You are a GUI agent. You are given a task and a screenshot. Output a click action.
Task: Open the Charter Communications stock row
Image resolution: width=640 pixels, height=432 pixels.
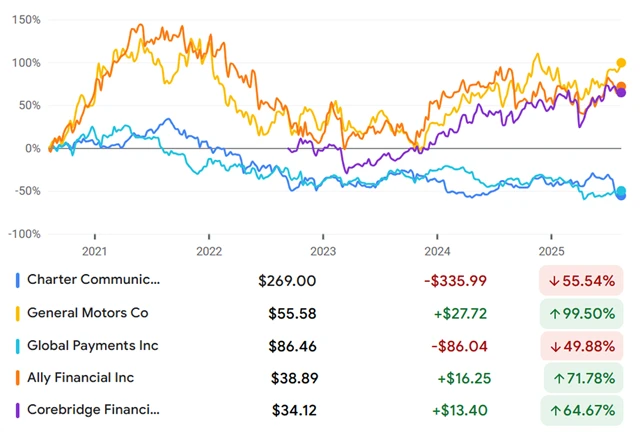93,281
